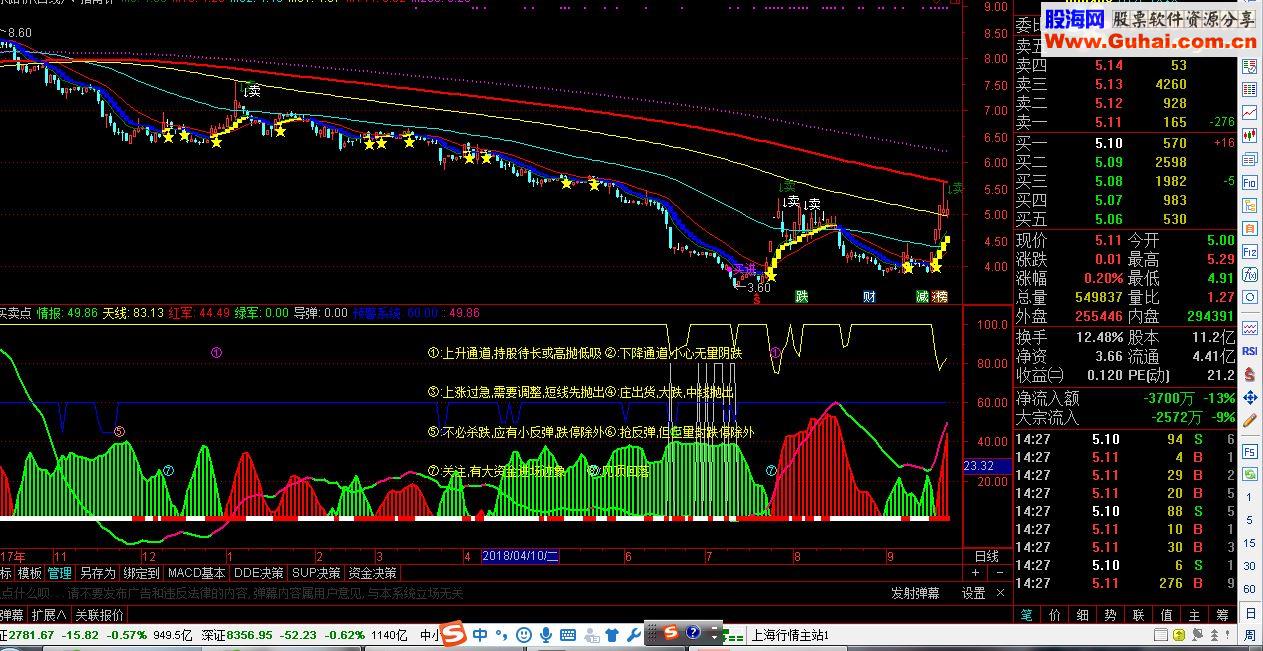Open the F10 company info icon
Viewport: 1263px width, 651px height.
click(x=1249, y=183)
